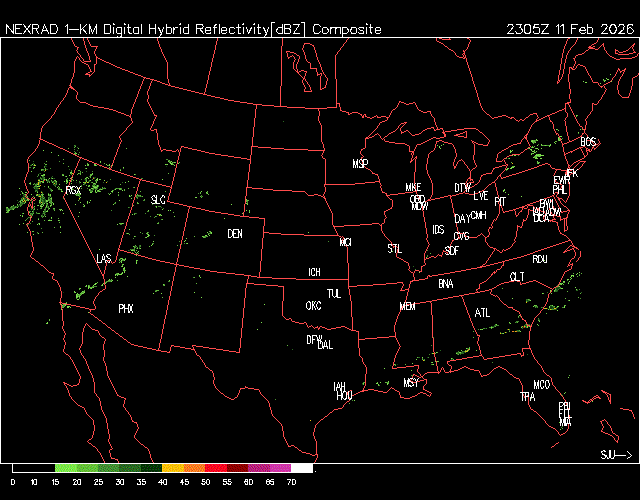The width and height of the screenshot is (640, 500).
Task: Click the PHX airport identifier
Action: click(x=126, y=309)
